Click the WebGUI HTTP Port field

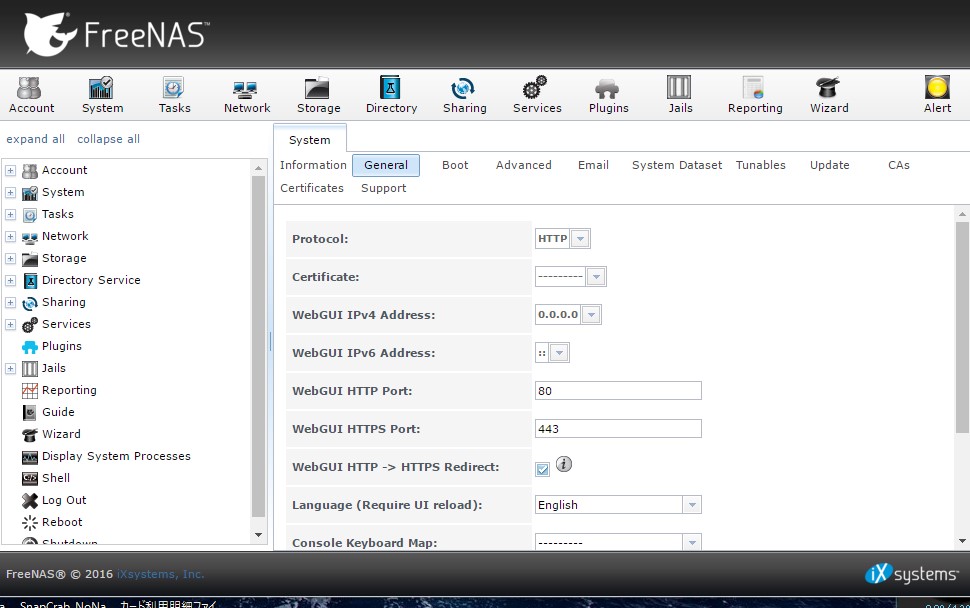[618, 391]
